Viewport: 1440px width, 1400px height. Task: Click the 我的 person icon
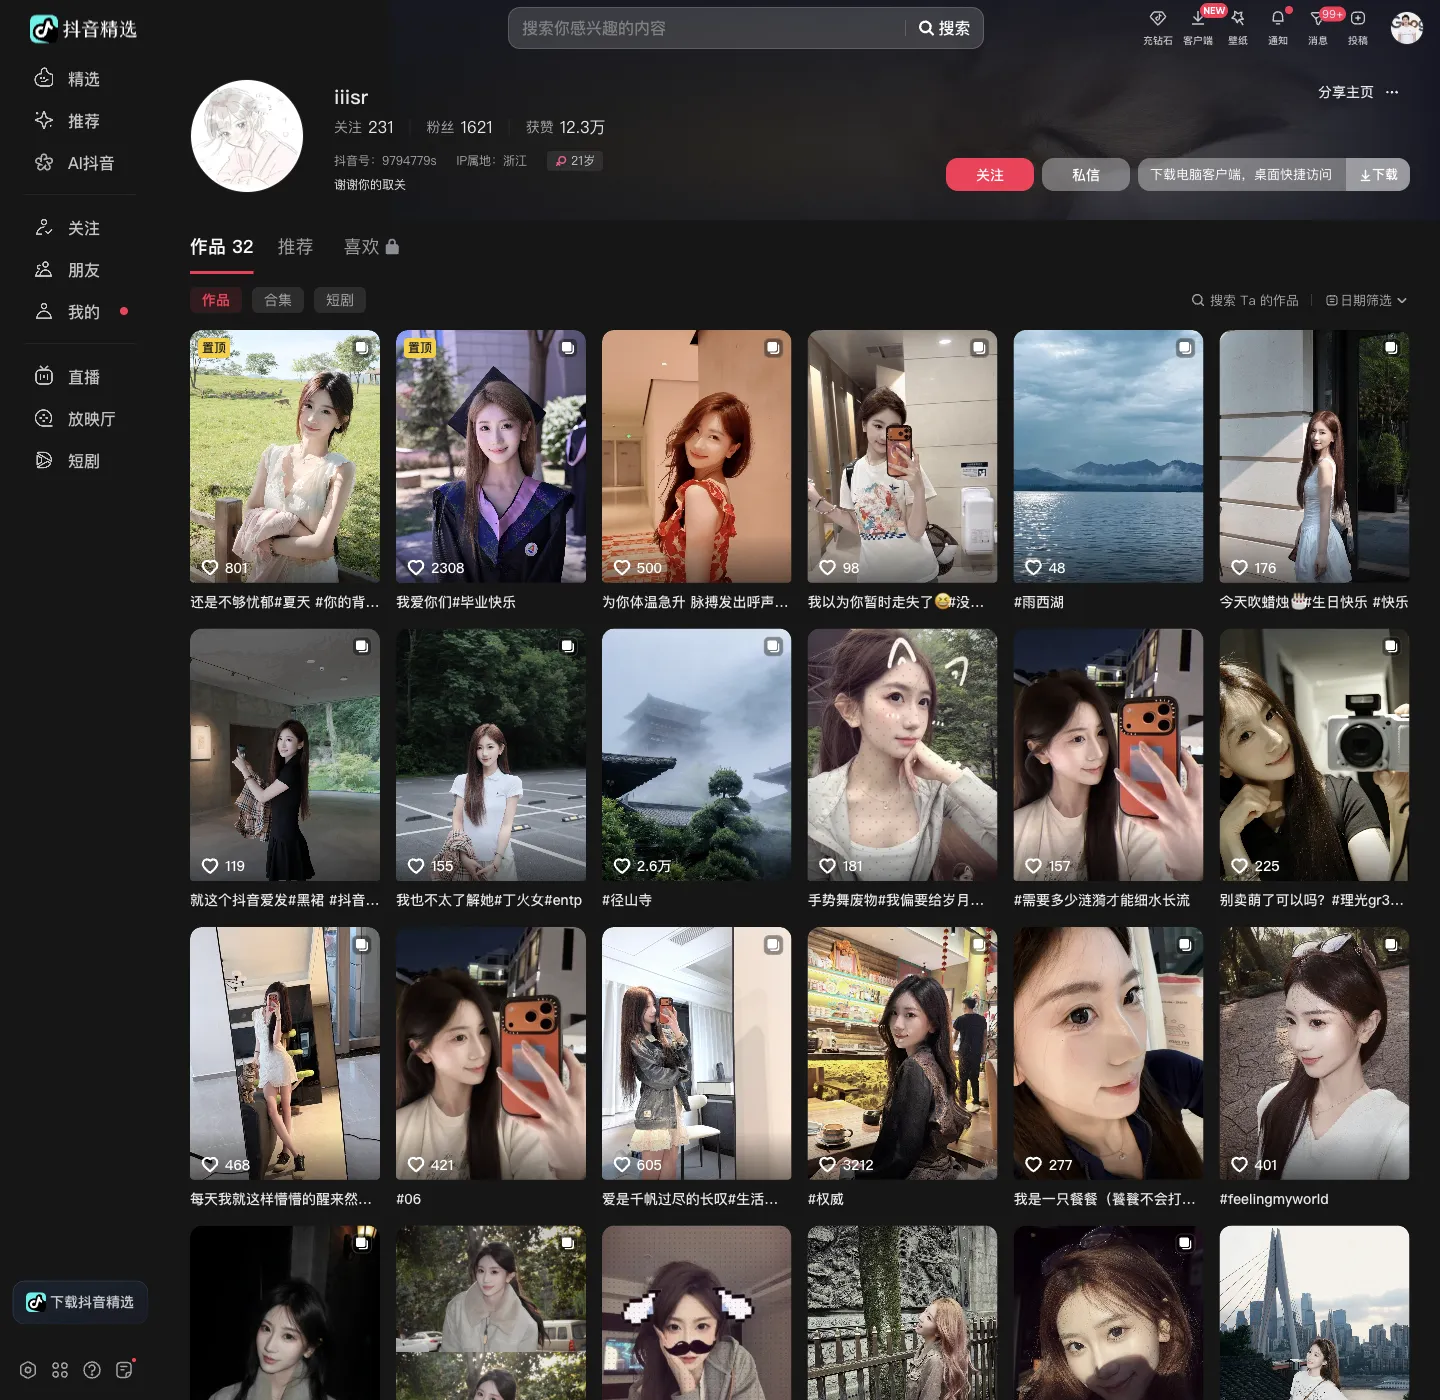click(x=44, y=311)
